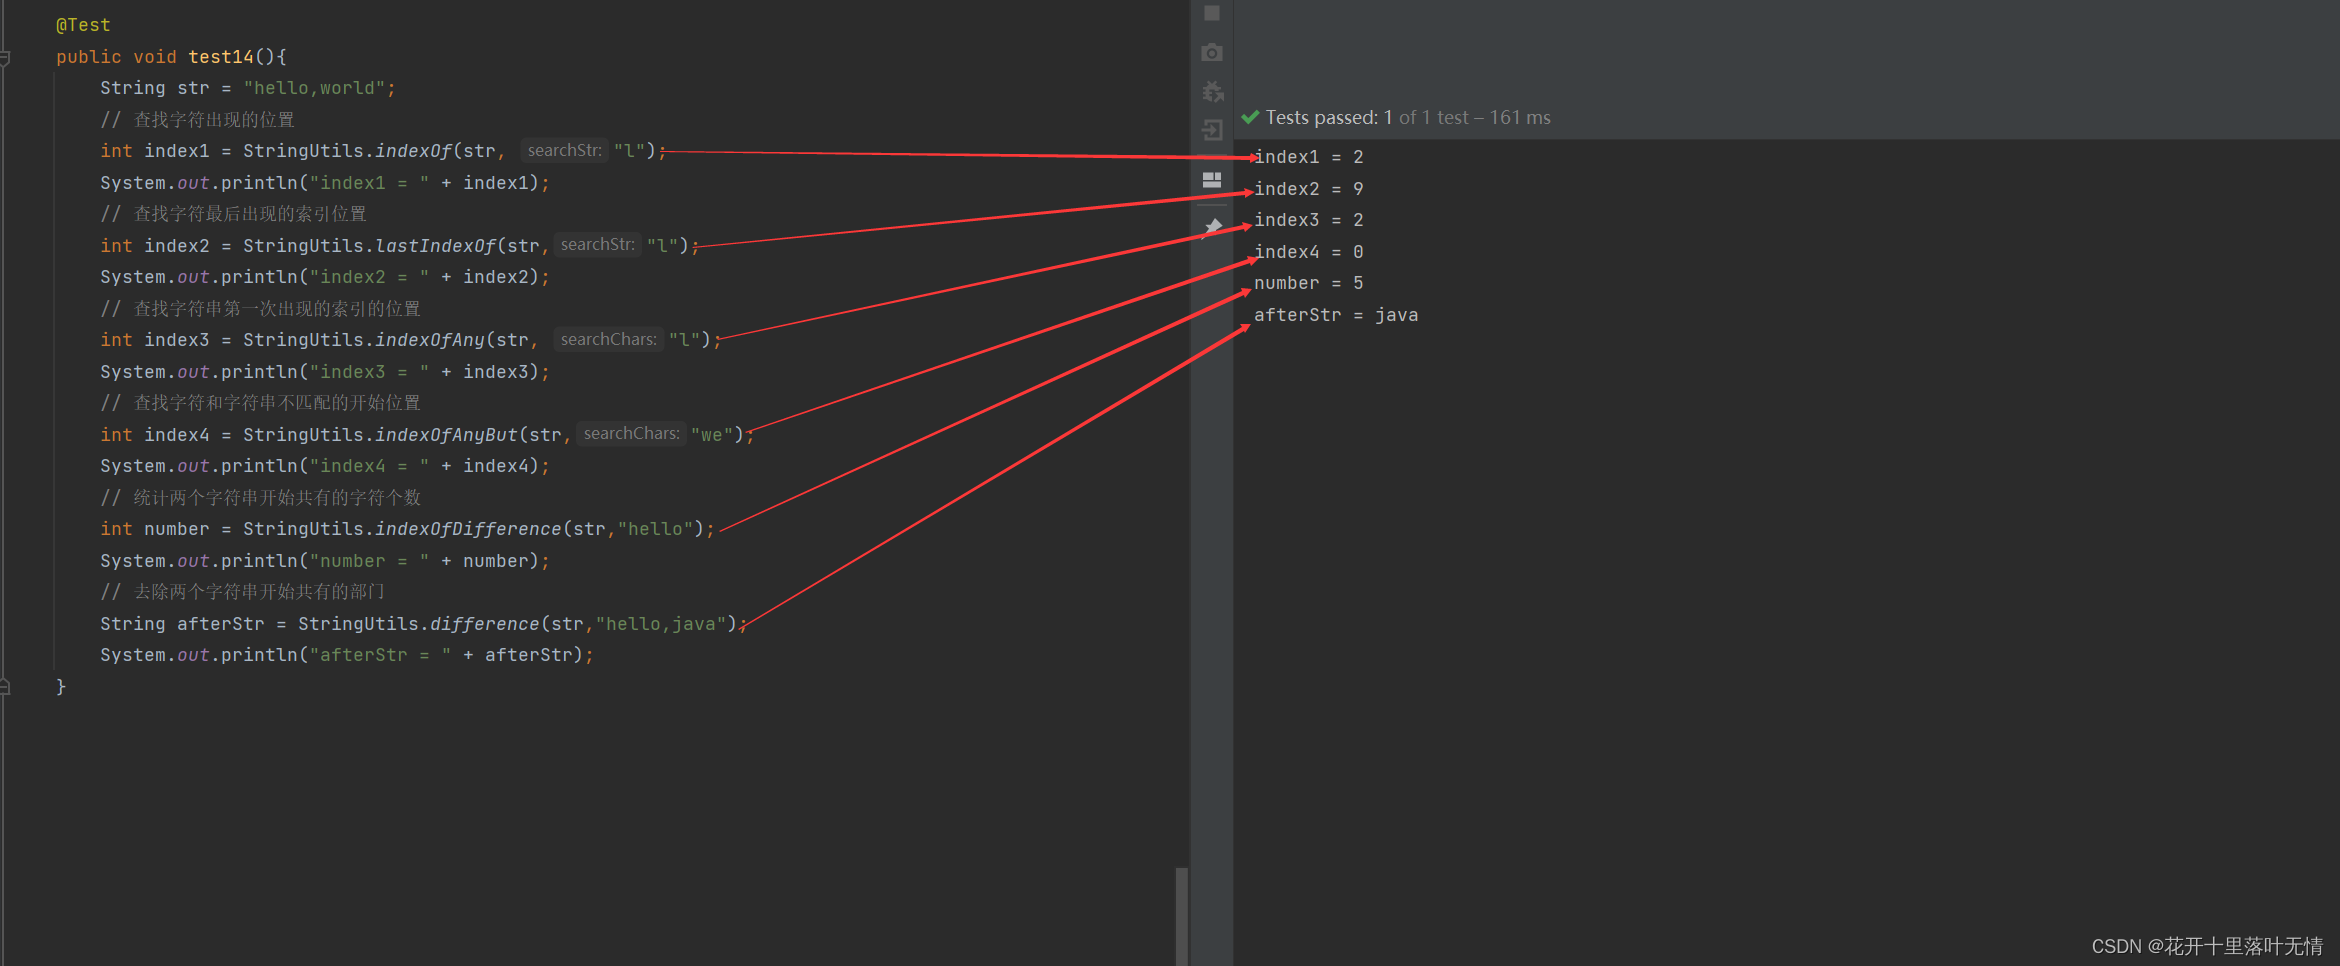Click the closing-brace fold marker in gutter
The width and height of the screenshot is (2340, 966).
point(5,687)
